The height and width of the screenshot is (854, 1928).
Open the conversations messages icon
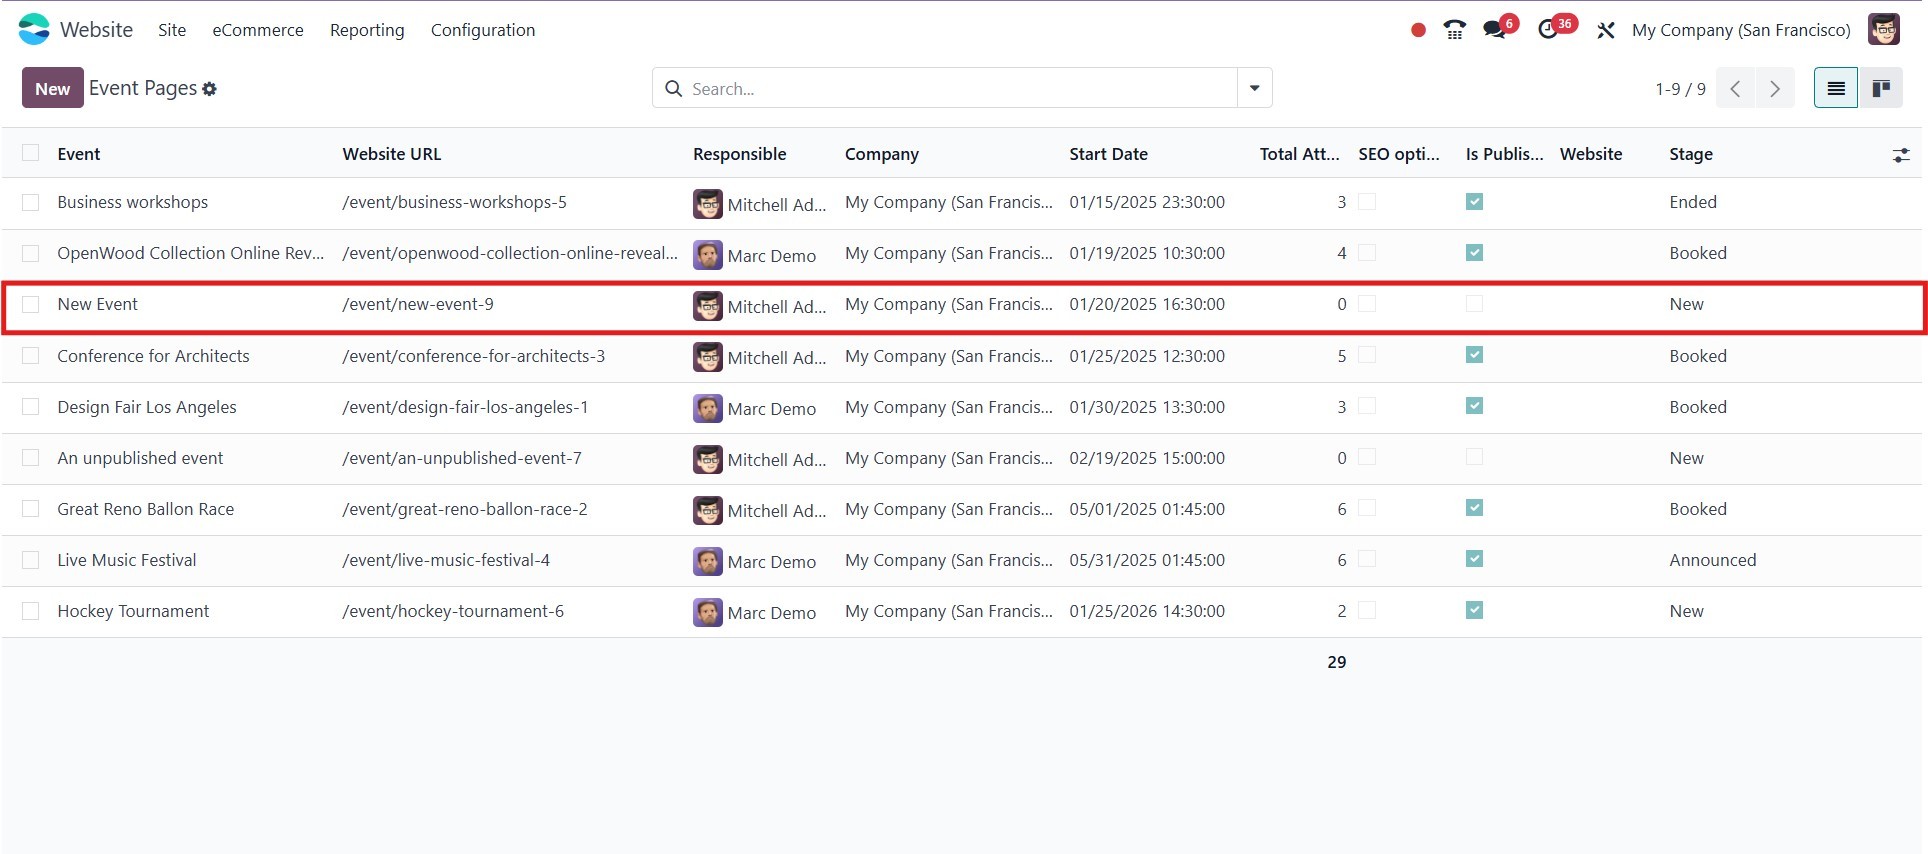tap(1495, 30)
